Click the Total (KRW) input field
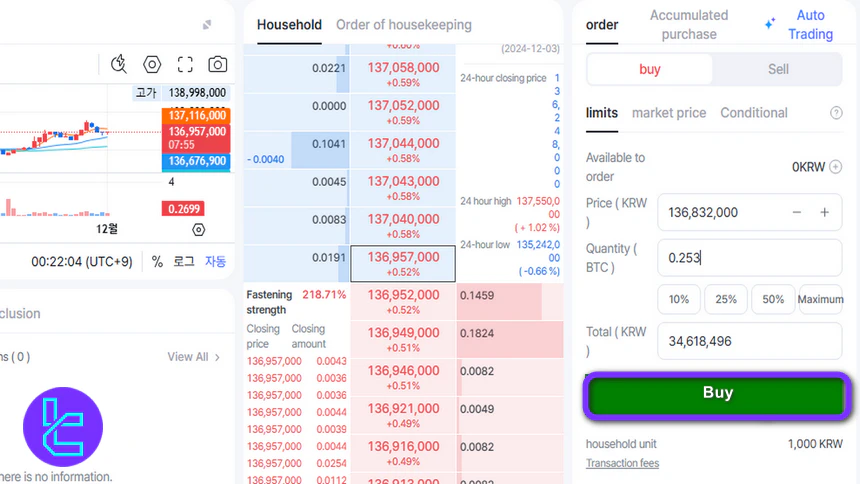This screenshot has height=484, width=860. coord(749,341)
